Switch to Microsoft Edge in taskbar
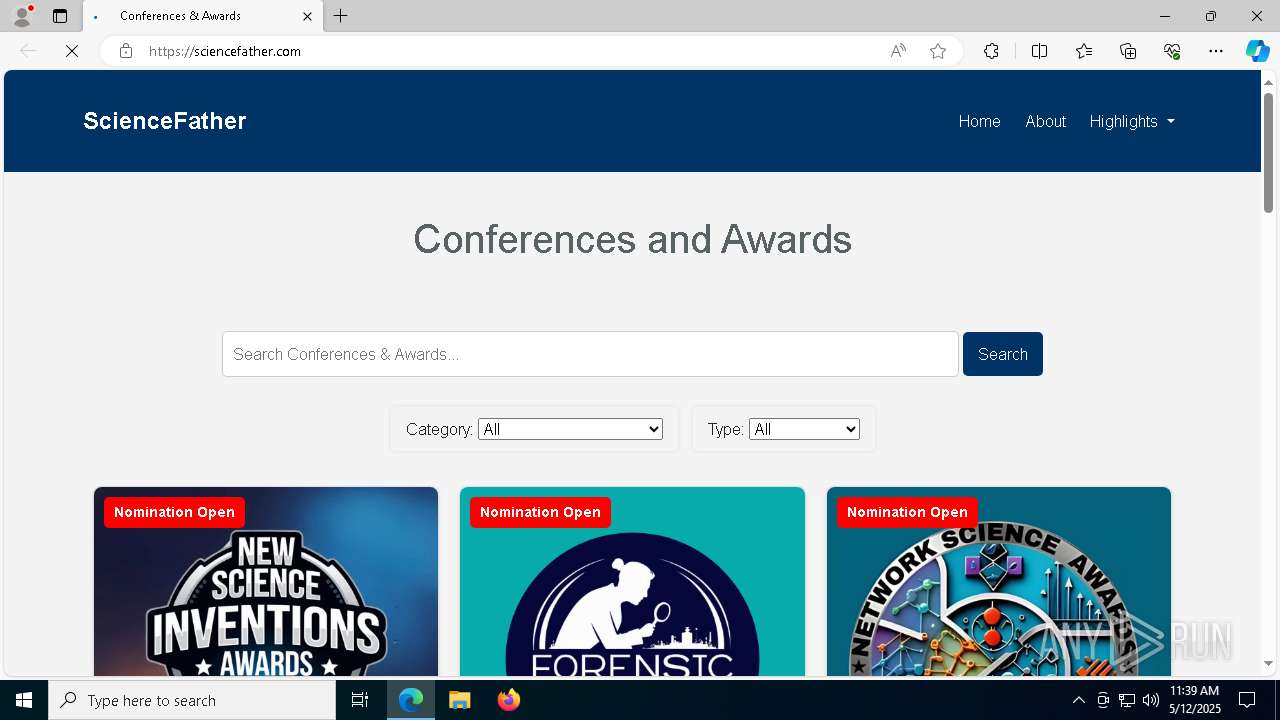1280x720 pixels. 411,700
